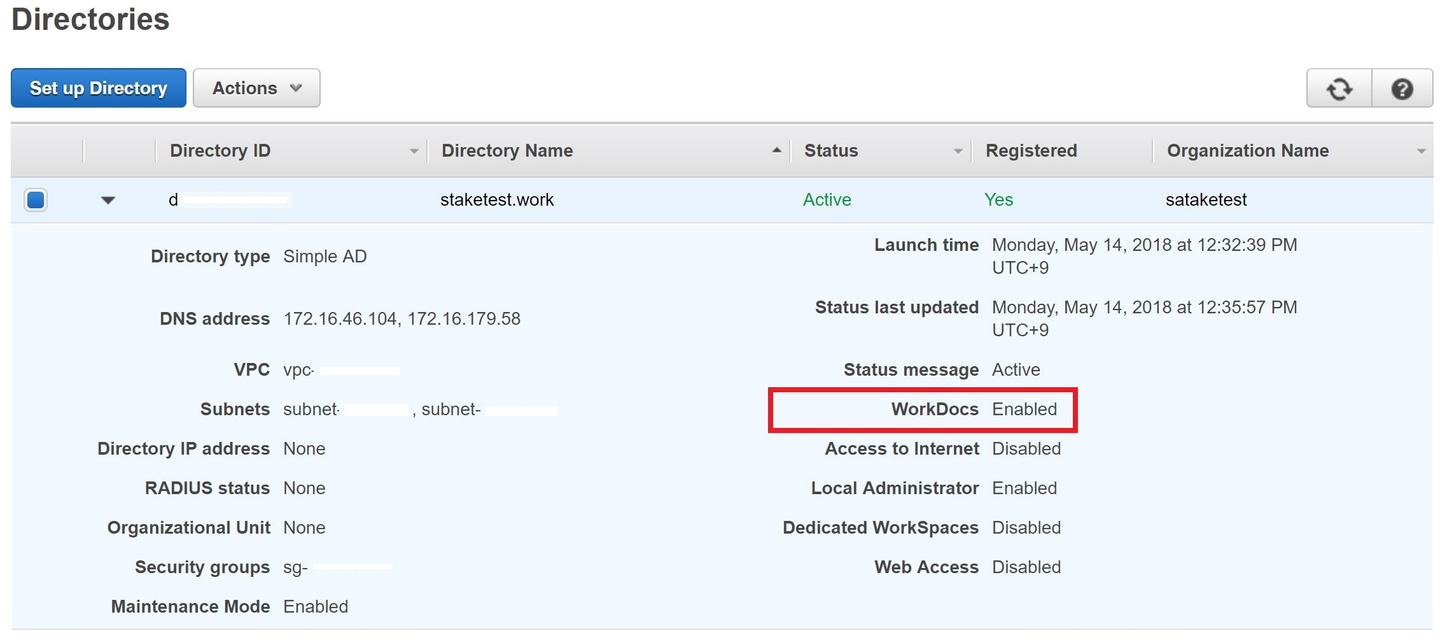
Task: Sort by Organization Name column header
Action: (1248, 151)
